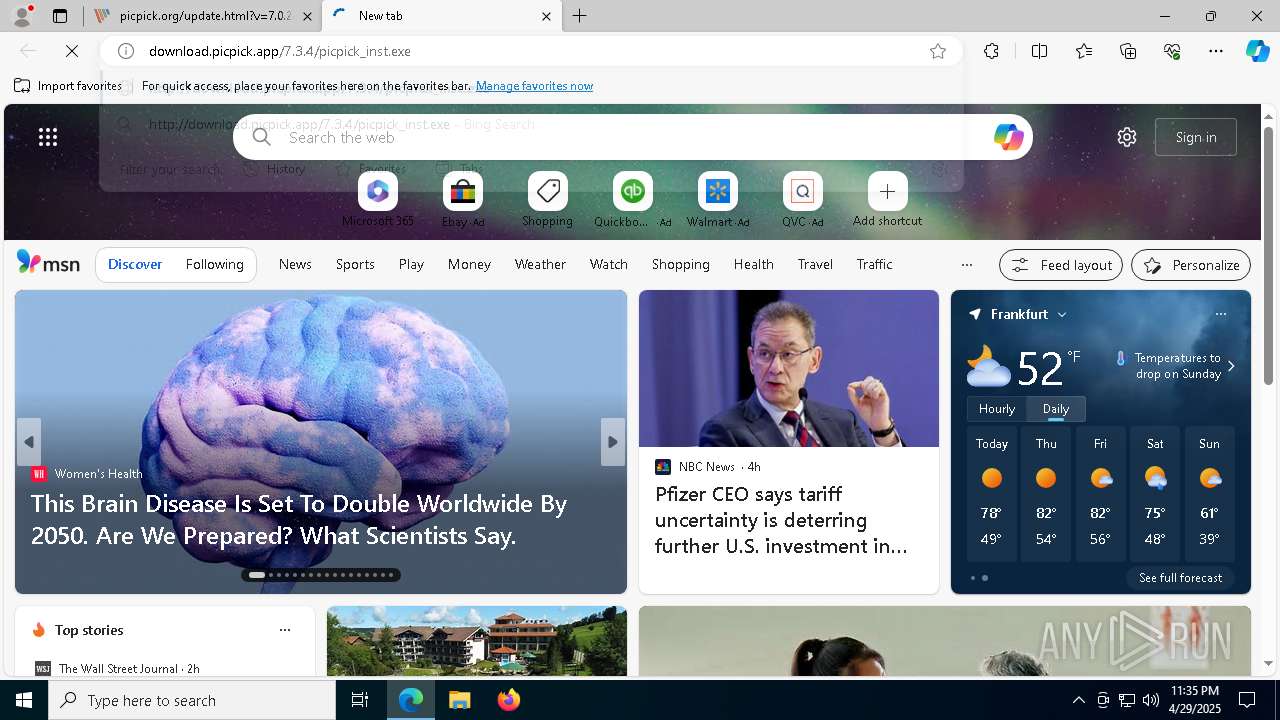Open Money in the MSN menu

(x=469, y=264)
